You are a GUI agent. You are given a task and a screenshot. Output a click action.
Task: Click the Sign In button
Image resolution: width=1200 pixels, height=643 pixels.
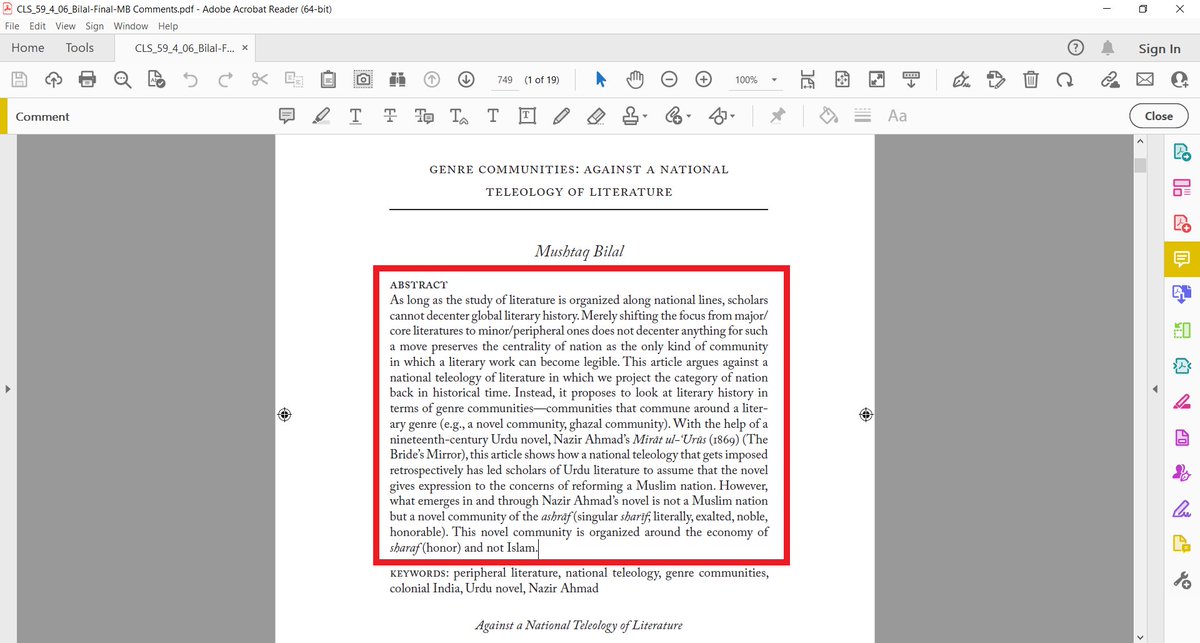1159,48
